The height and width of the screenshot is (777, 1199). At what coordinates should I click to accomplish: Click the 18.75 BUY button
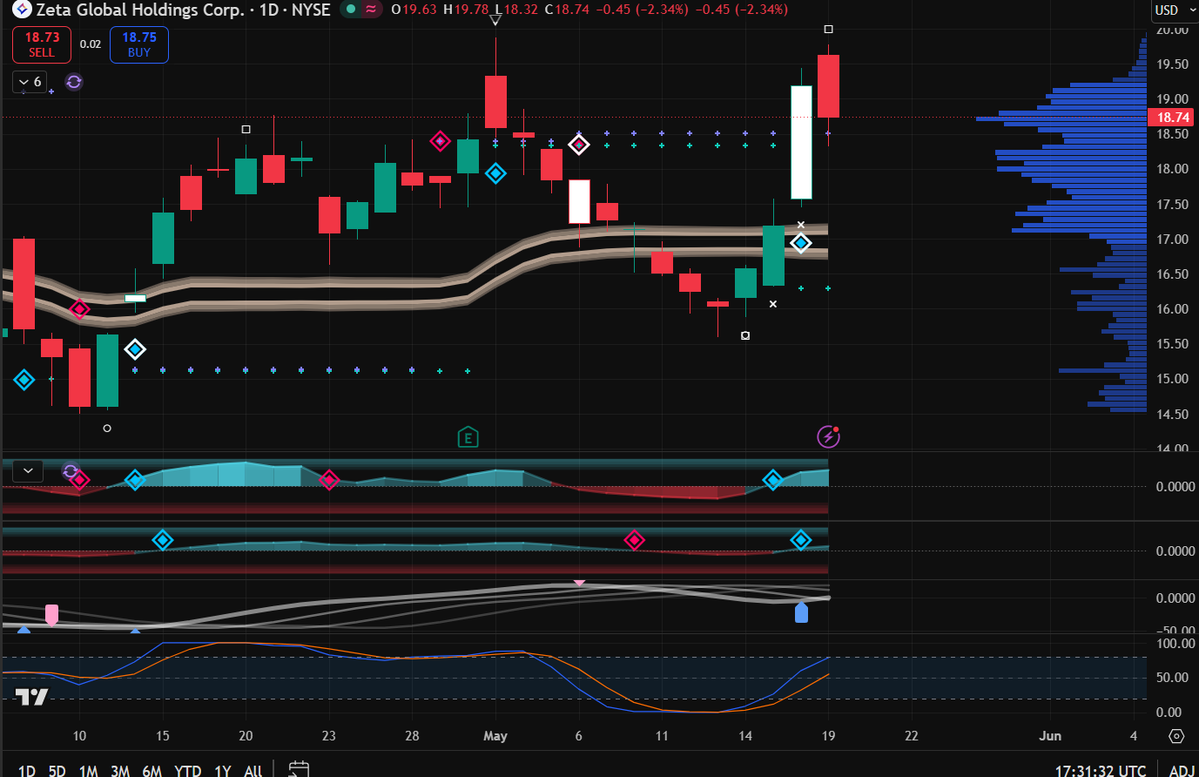[x=139, y=44]
